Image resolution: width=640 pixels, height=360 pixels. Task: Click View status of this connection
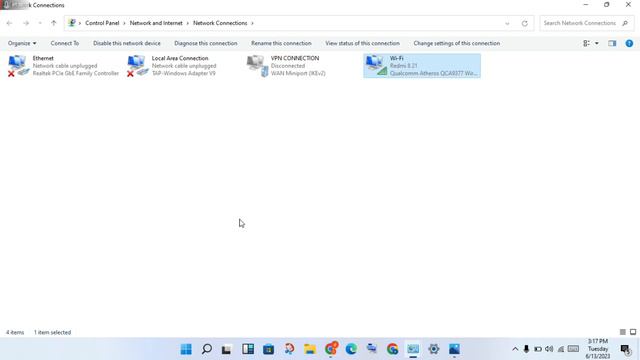[362, 43]
